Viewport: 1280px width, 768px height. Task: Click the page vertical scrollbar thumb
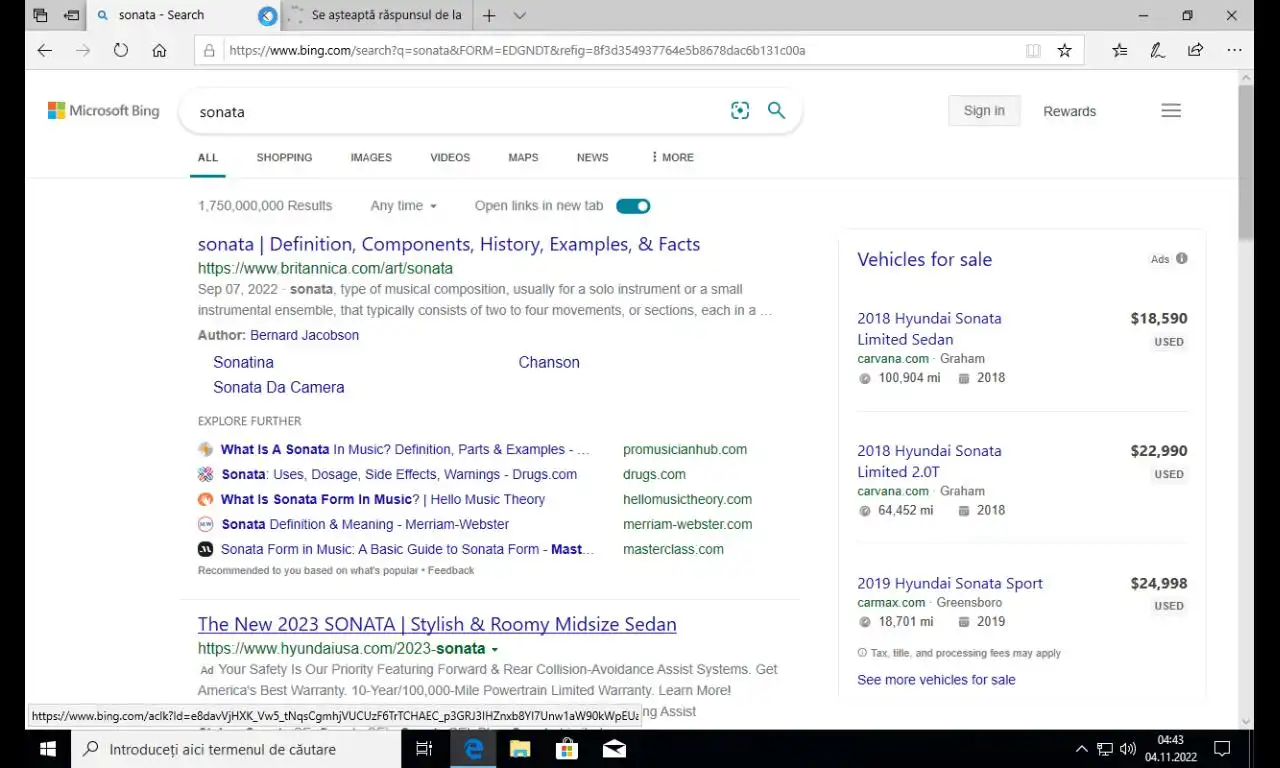(x=1245, y=162)
